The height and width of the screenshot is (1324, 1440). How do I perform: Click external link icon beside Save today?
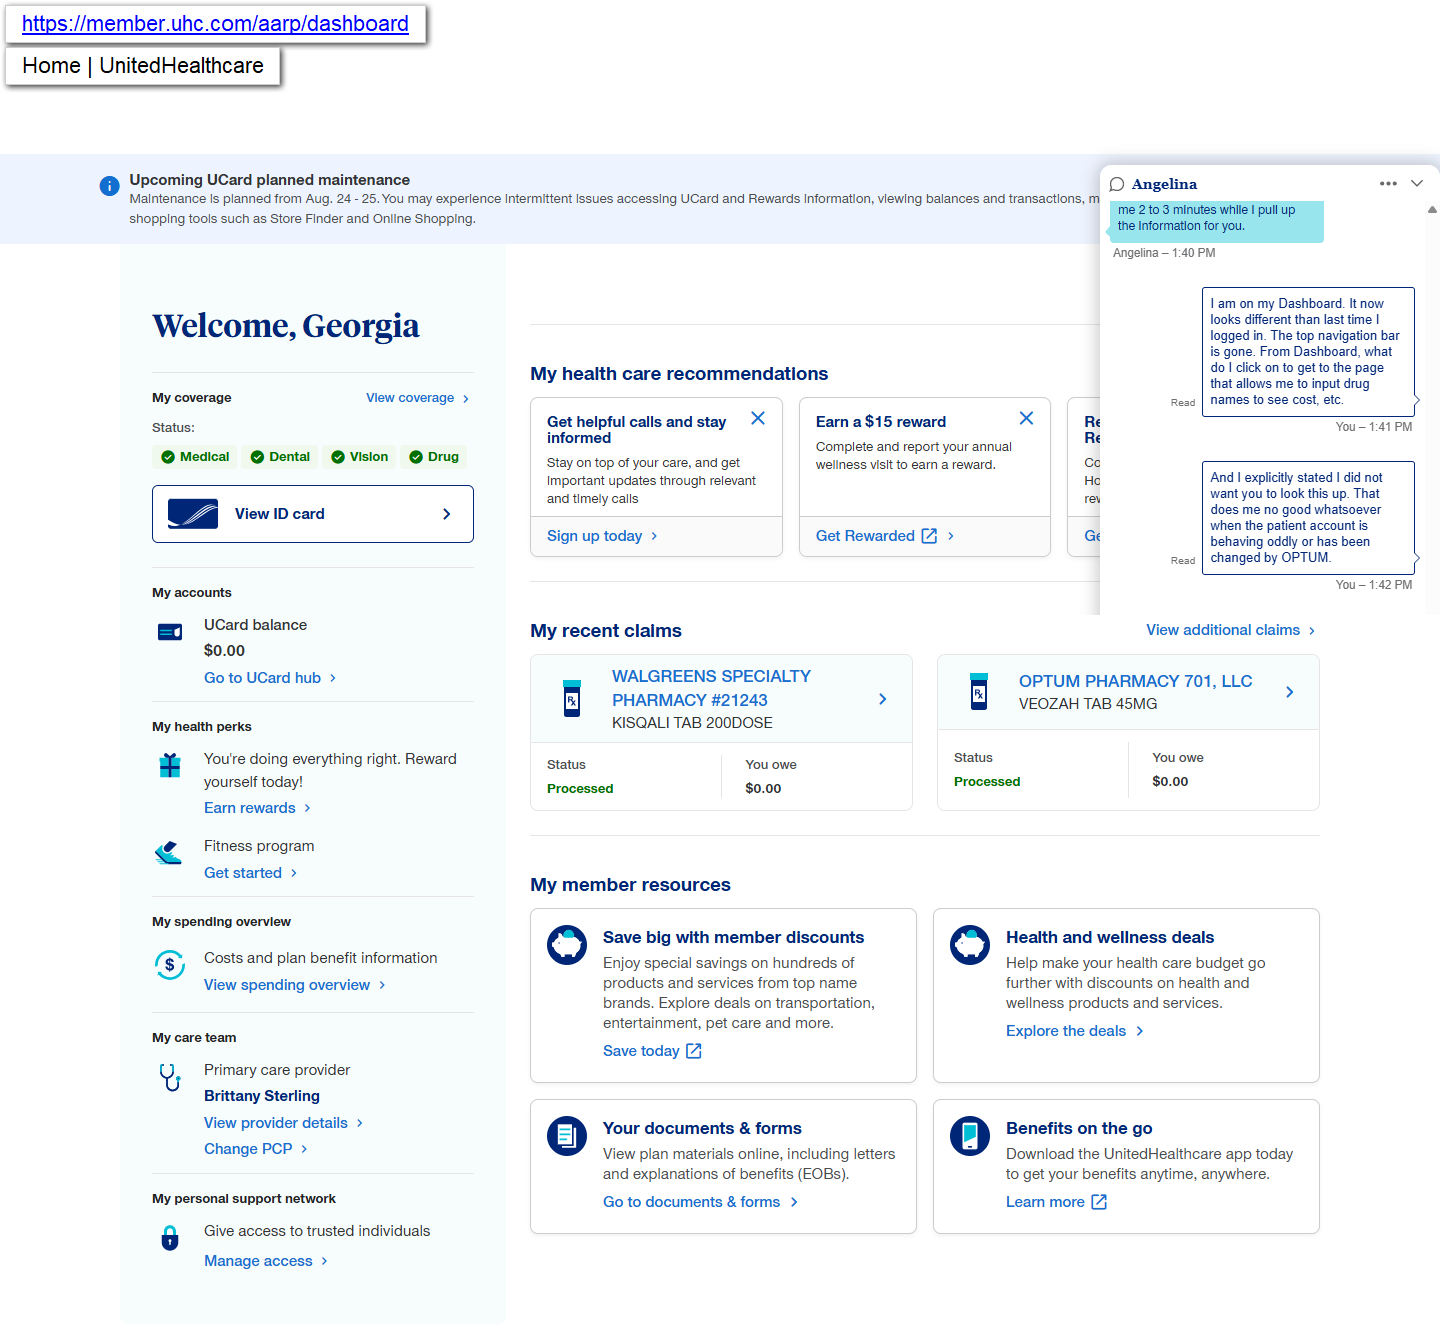[694, 1051]
